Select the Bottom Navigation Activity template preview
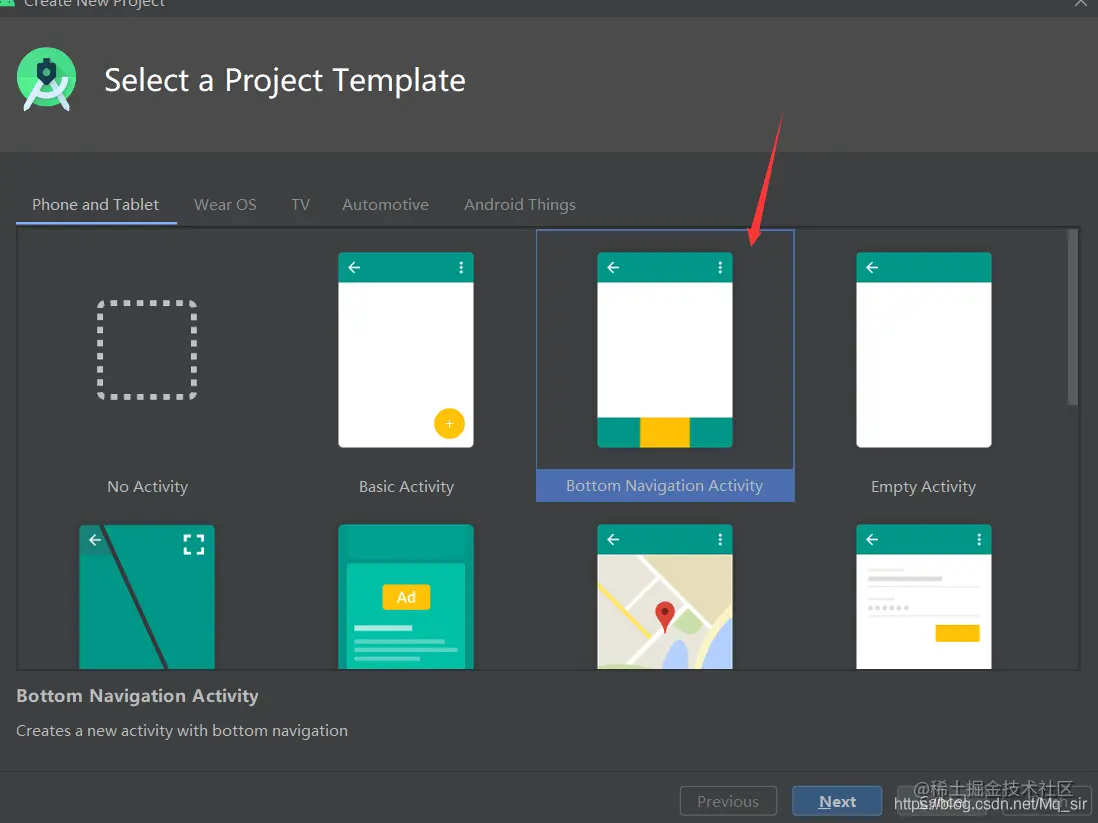1098x823 pixels. pos(665,350)
